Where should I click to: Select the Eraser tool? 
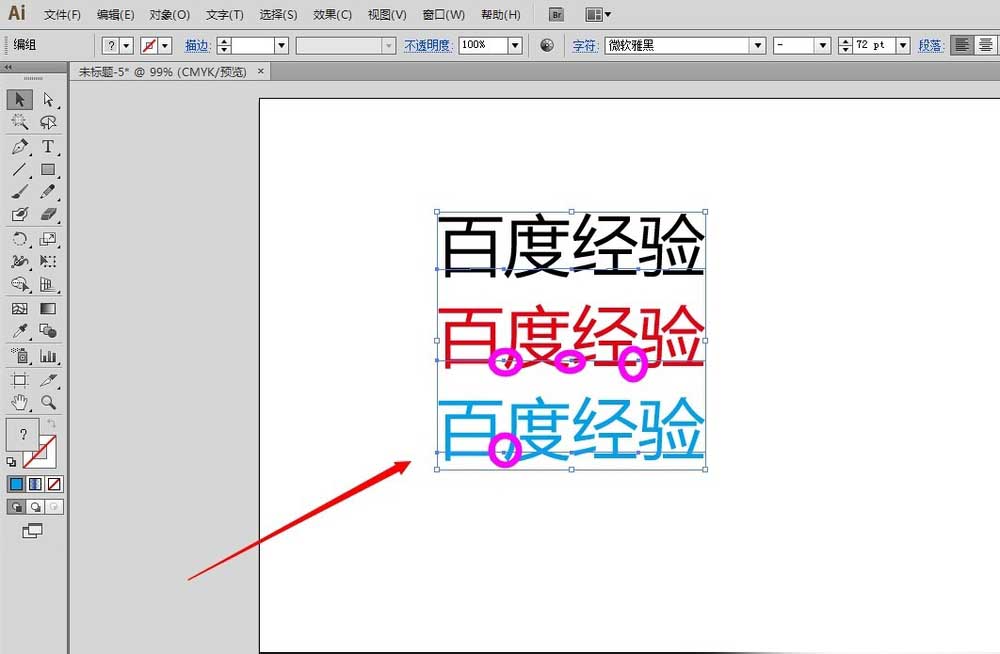(x=48, y=214)
